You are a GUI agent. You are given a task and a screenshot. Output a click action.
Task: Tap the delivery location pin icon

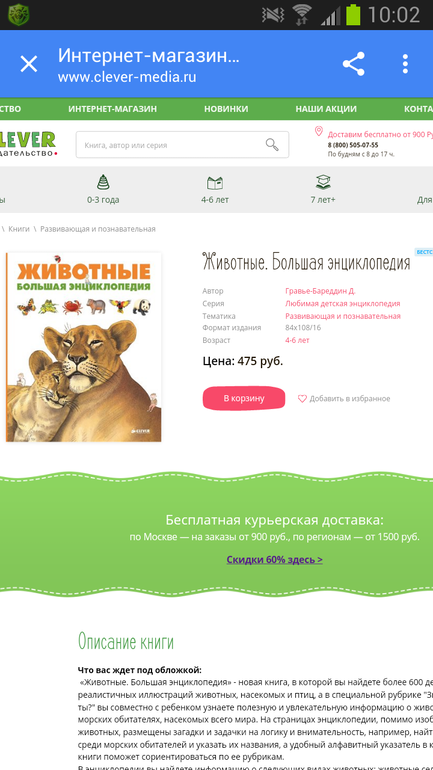tap(319, 131)
